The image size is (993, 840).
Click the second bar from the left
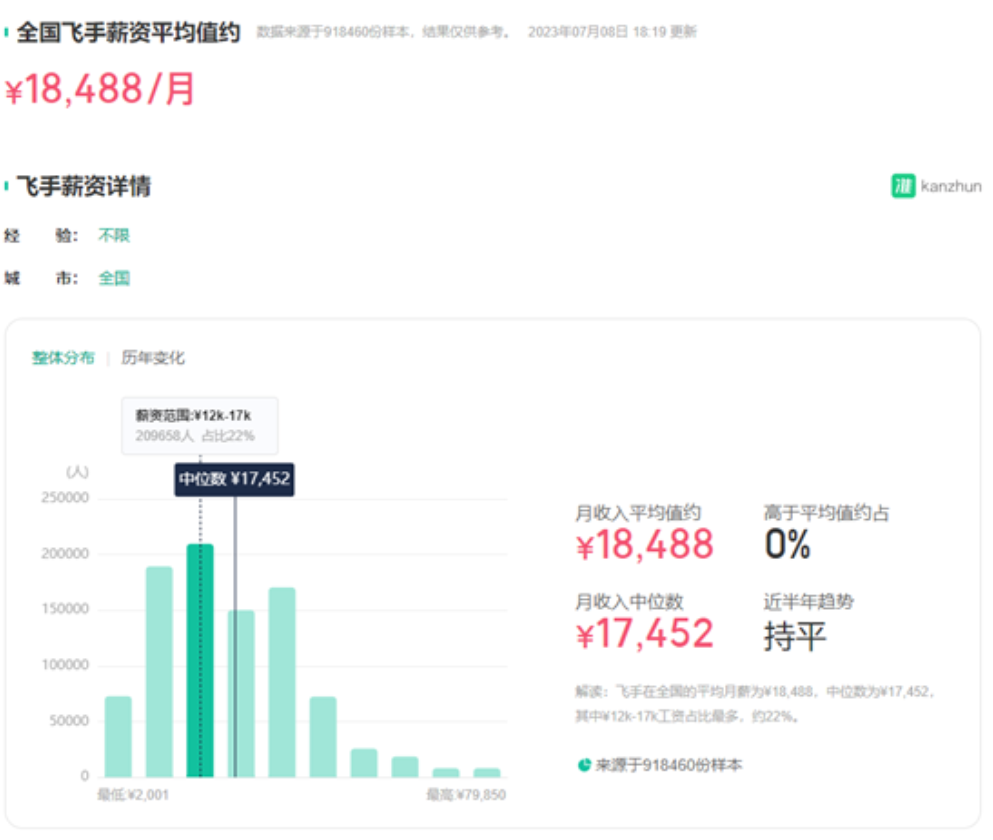[159, 671]
